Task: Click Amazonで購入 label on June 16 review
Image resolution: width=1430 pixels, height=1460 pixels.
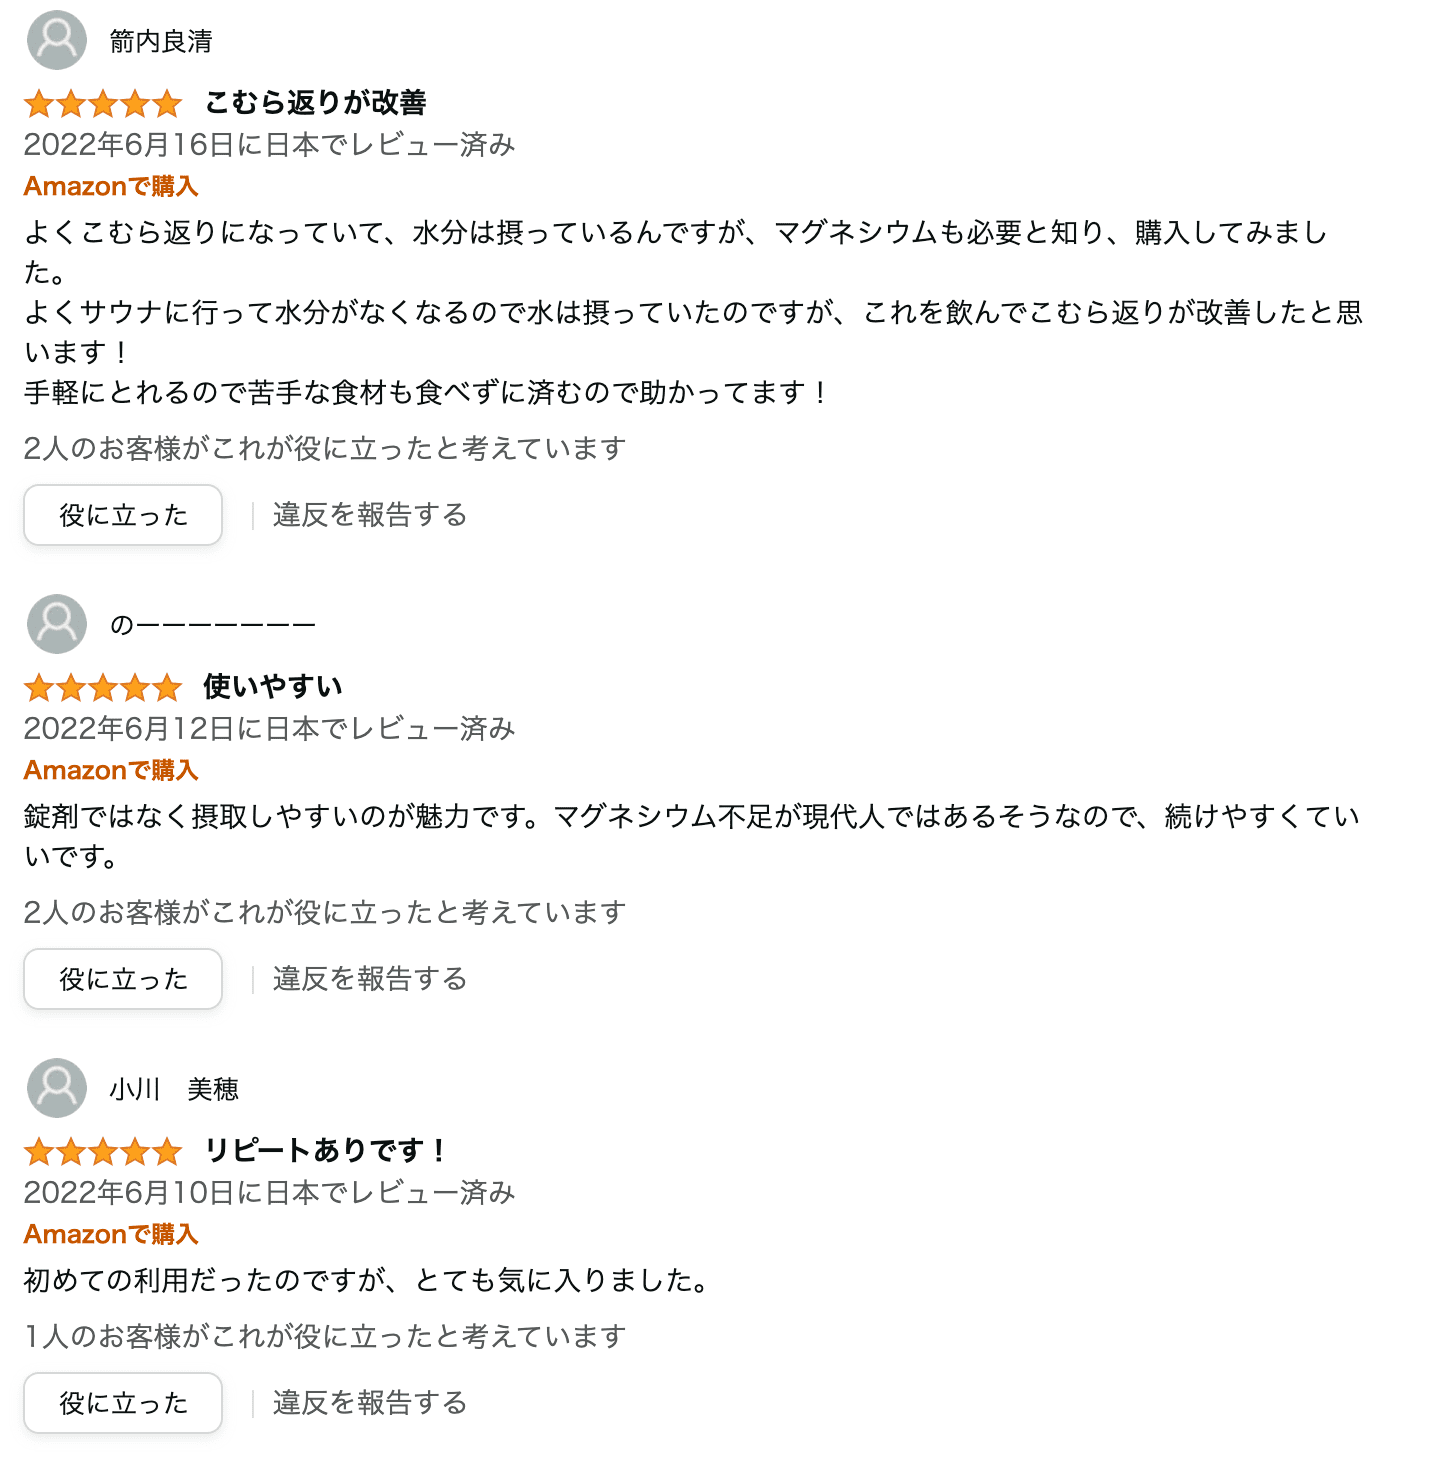Action: tap(111, 186)
